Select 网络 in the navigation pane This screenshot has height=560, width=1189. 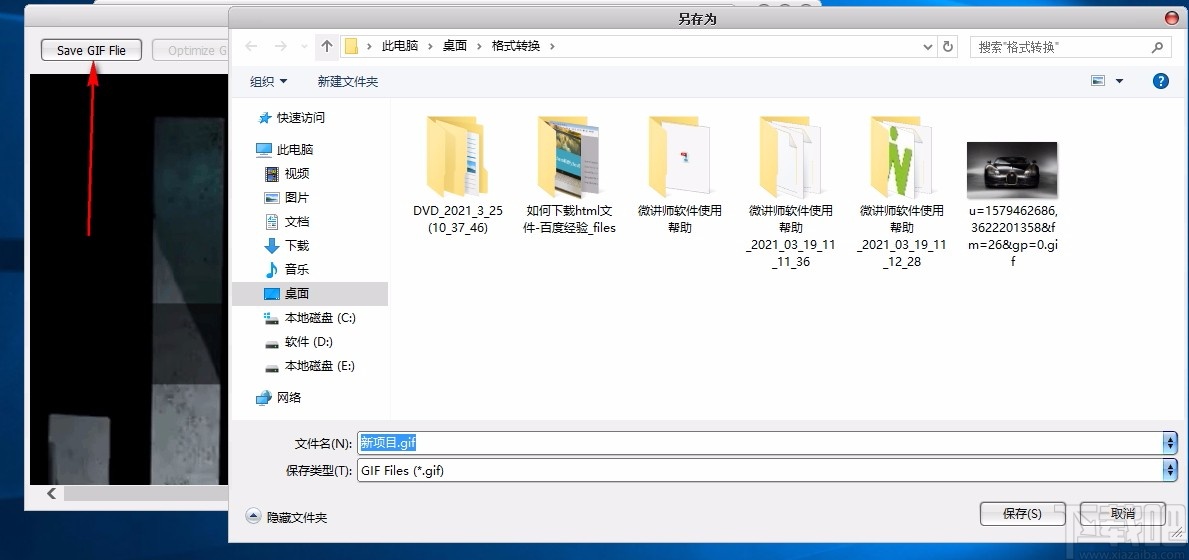click(278, 397)
